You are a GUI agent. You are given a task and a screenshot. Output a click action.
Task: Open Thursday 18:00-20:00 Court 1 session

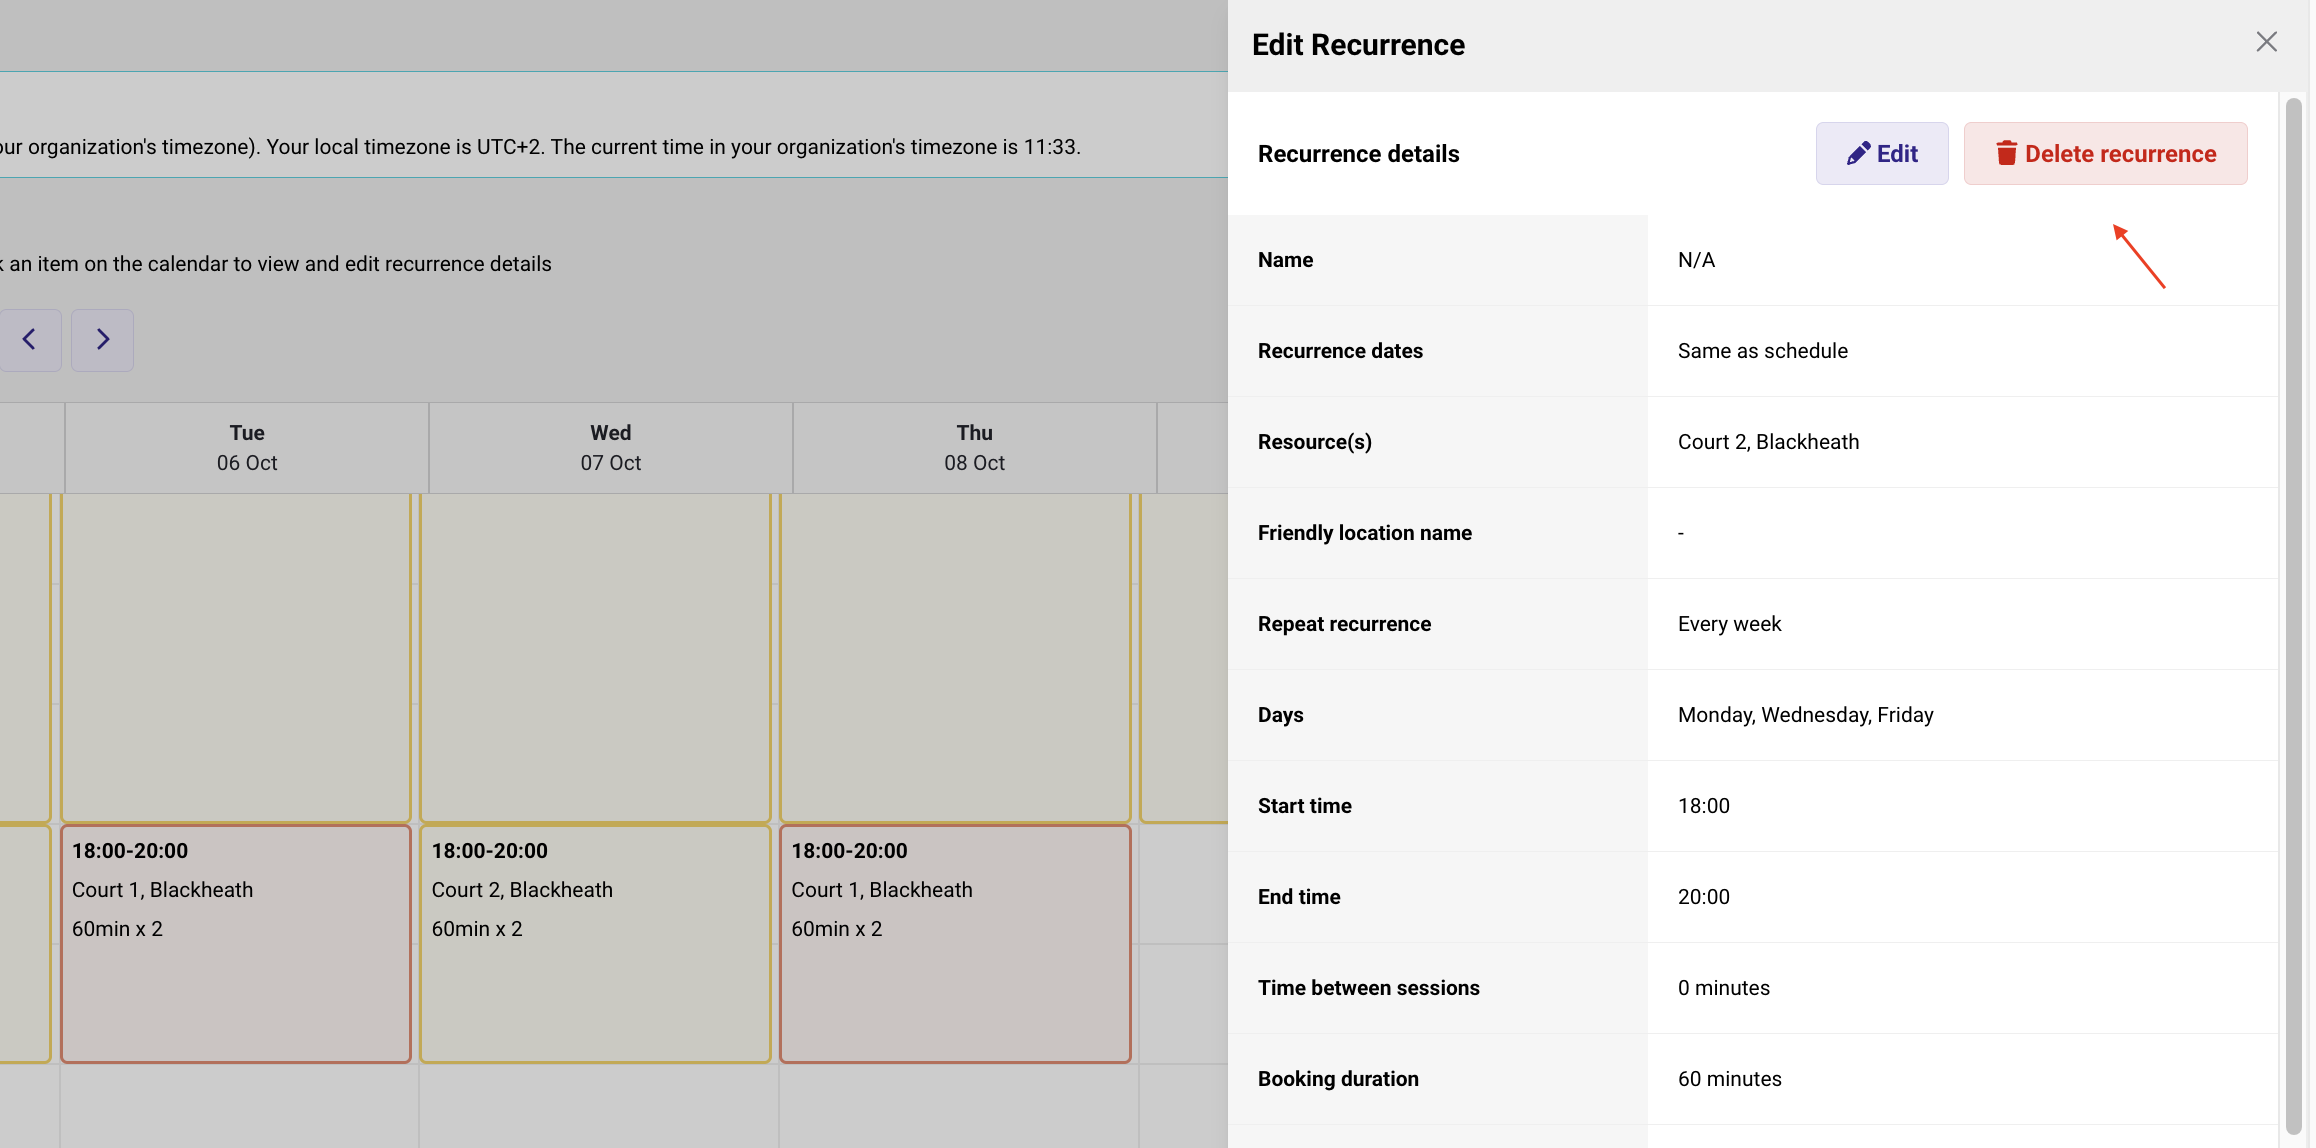955,943
